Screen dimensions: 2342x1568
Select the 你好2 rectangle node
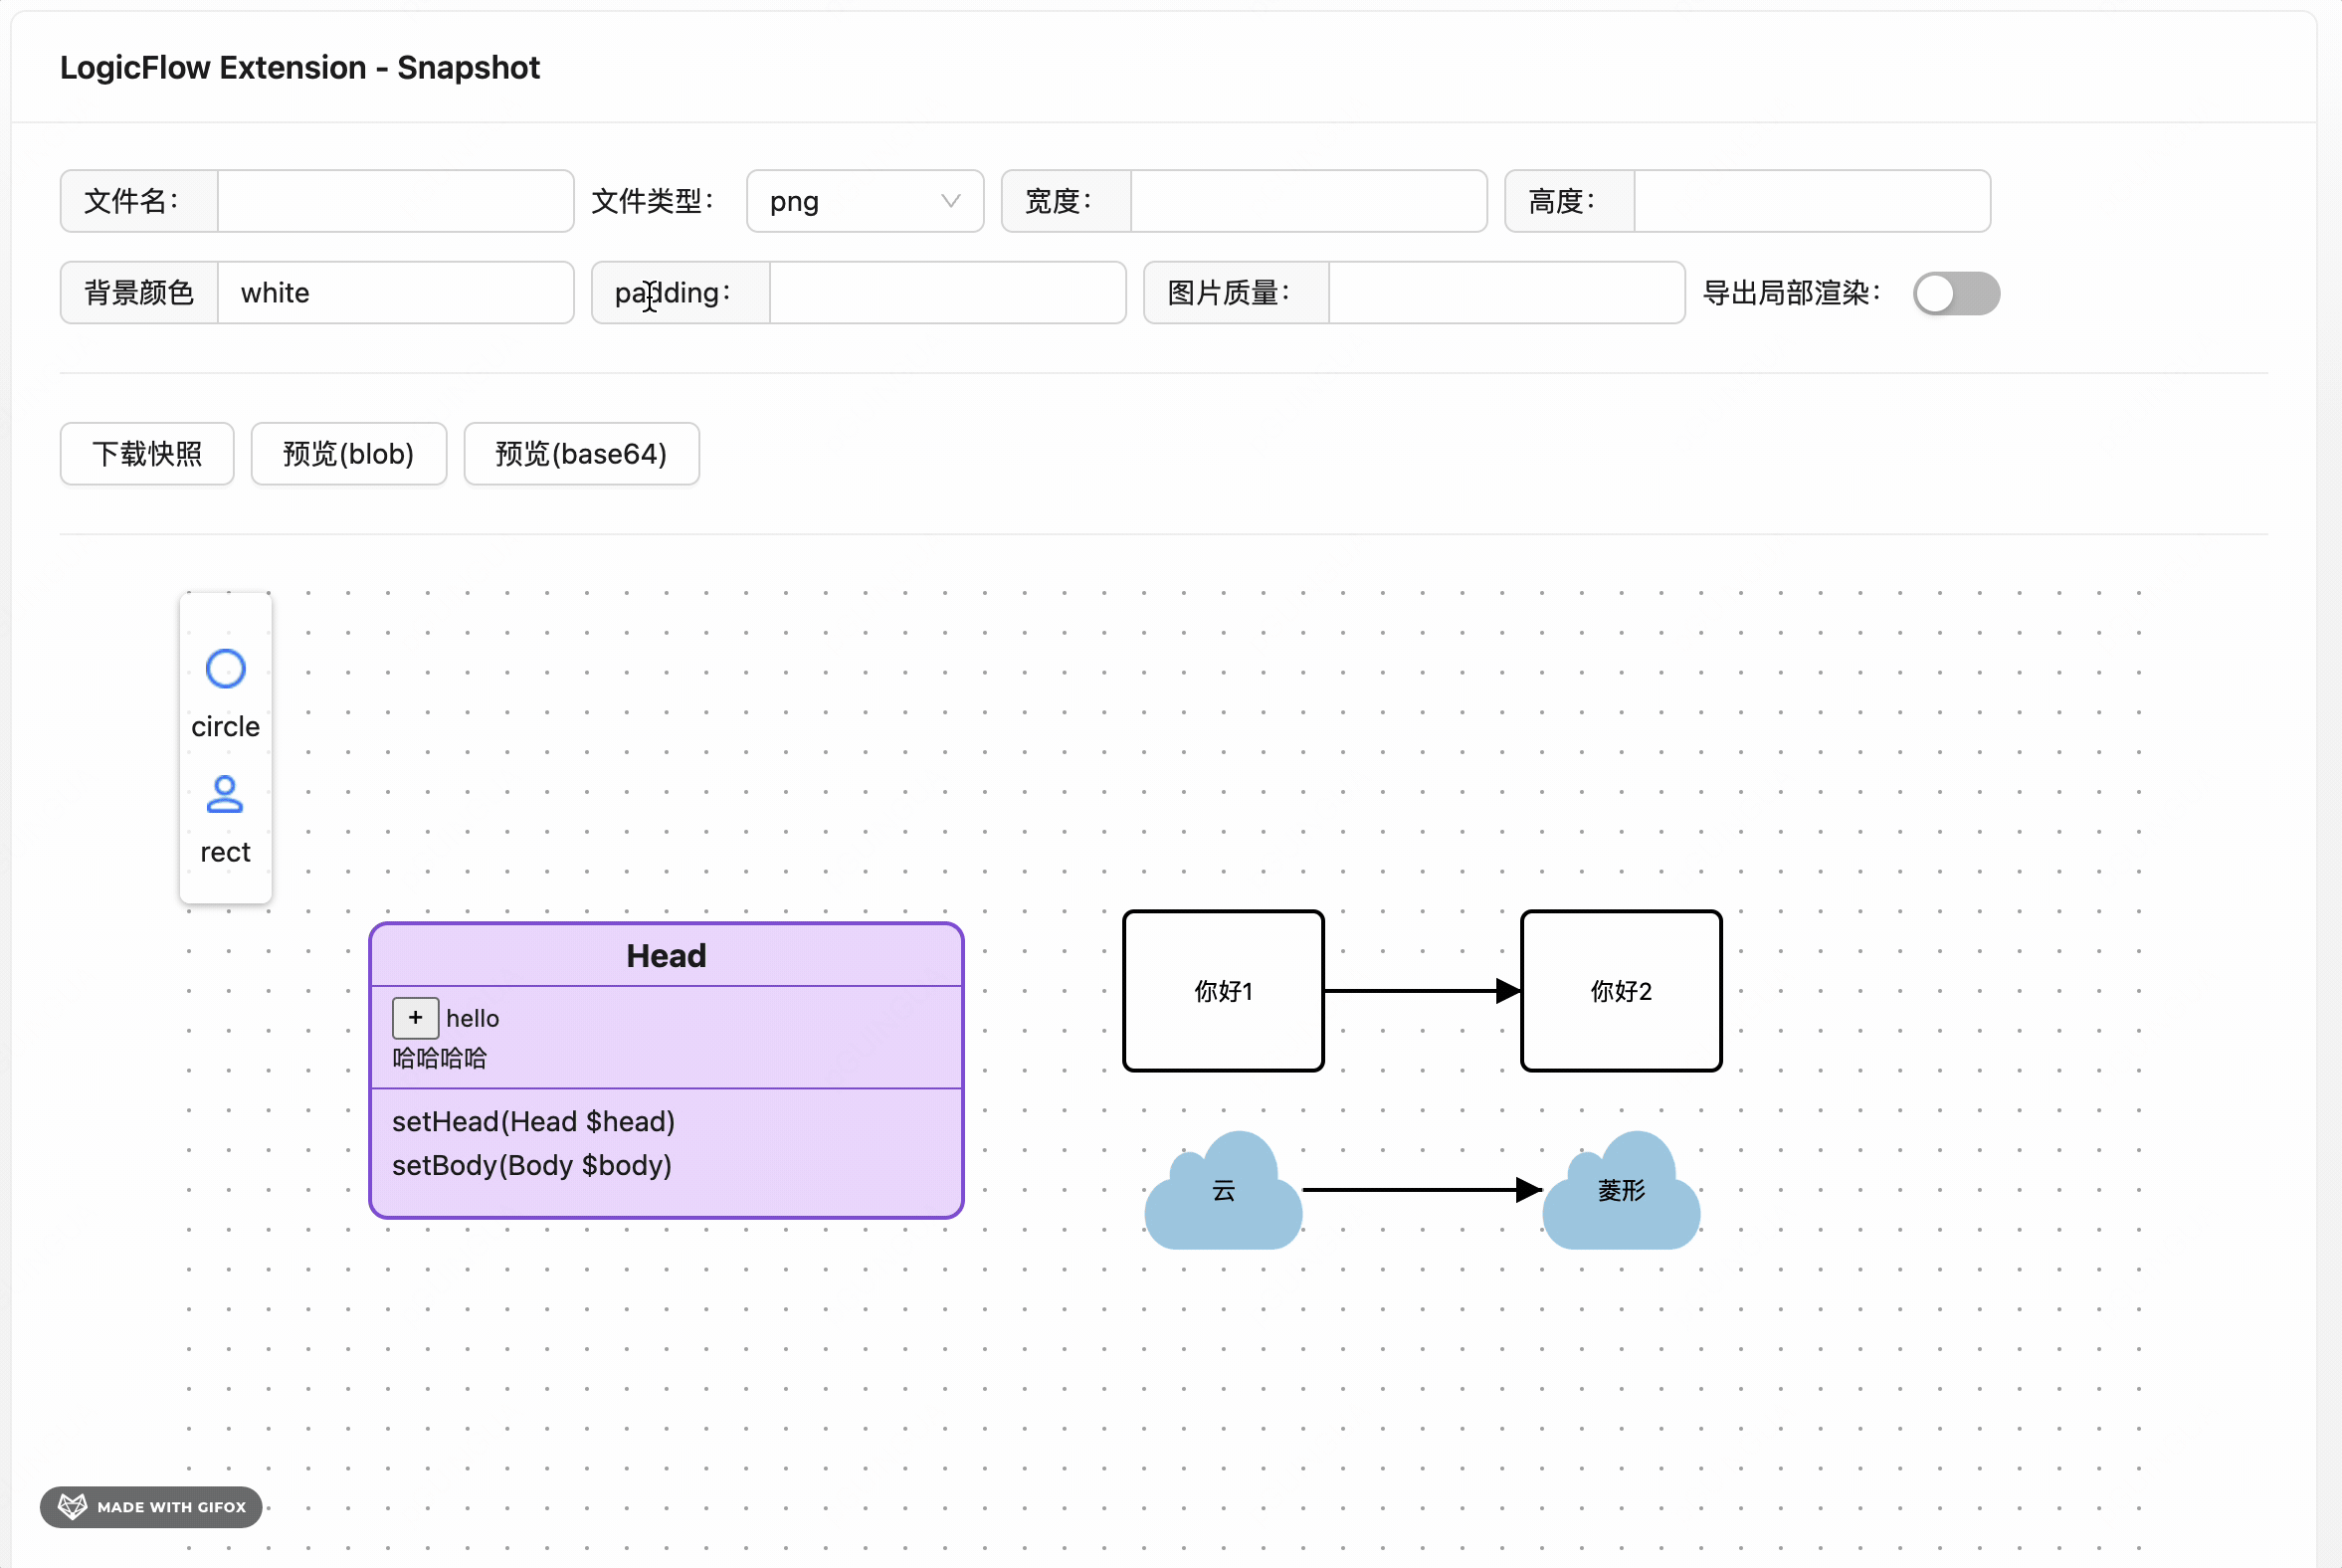pyautogui.click(x=1620, y=991)
